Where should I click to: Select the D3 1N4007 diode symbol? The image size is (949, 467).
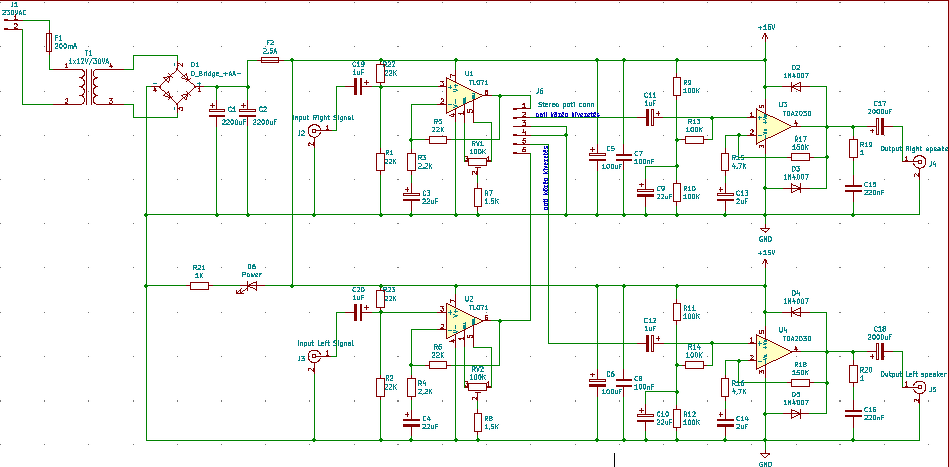pyautogui.click(x=796, y=188)
